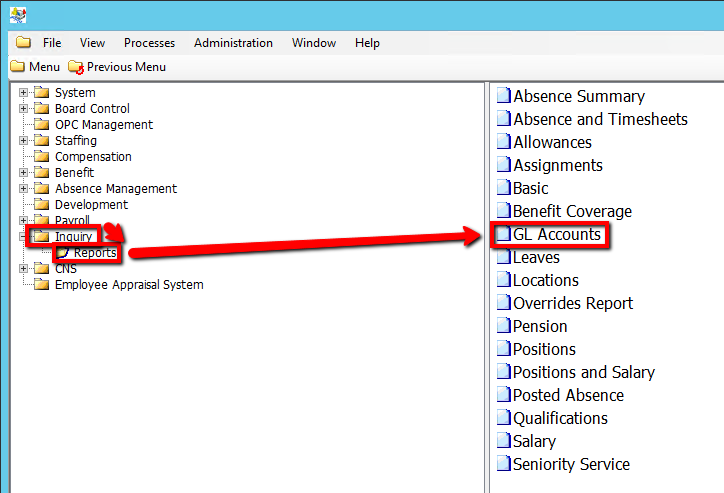Click the Employee Appraisal System folder icon

pyautogui.click(x=41, y=285)
